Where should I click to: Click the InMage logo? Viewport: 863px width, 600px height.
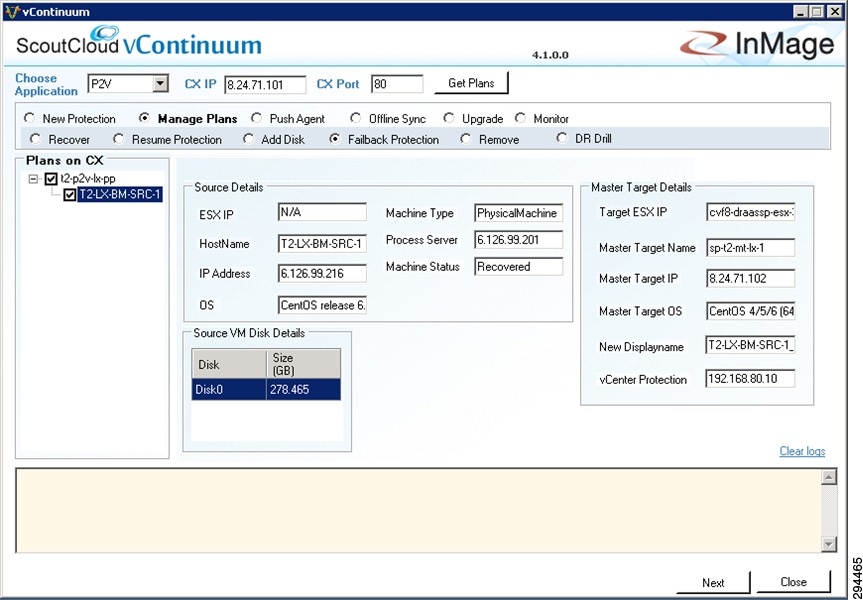pos(757,45)
